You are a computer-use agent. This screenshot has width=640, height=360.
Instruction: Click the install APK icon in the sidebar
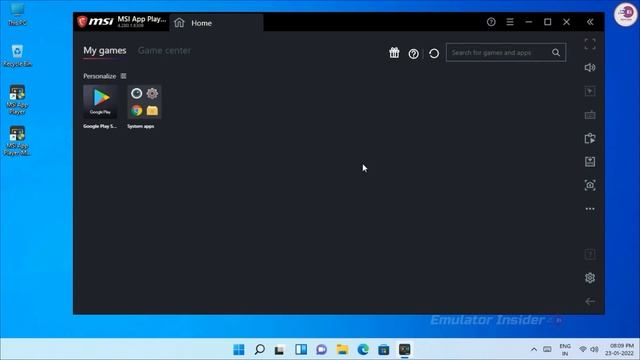point(590,162)
